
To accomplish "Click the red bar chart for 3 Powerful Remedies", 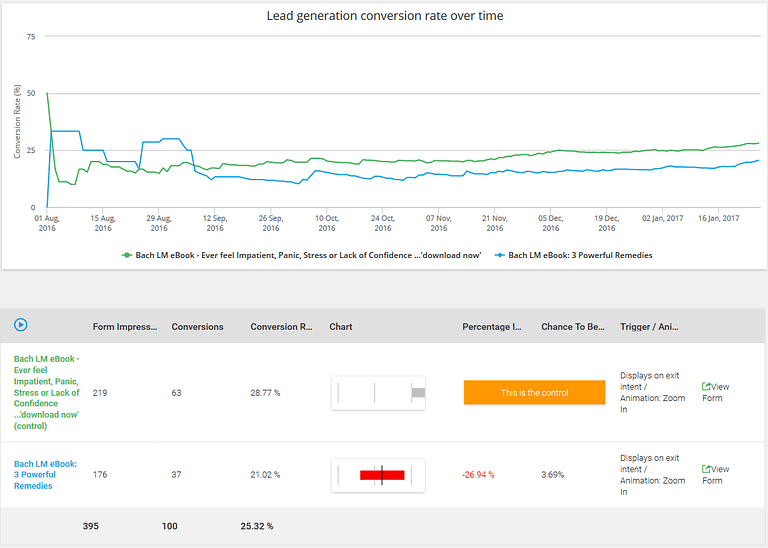I will point(381,475).
